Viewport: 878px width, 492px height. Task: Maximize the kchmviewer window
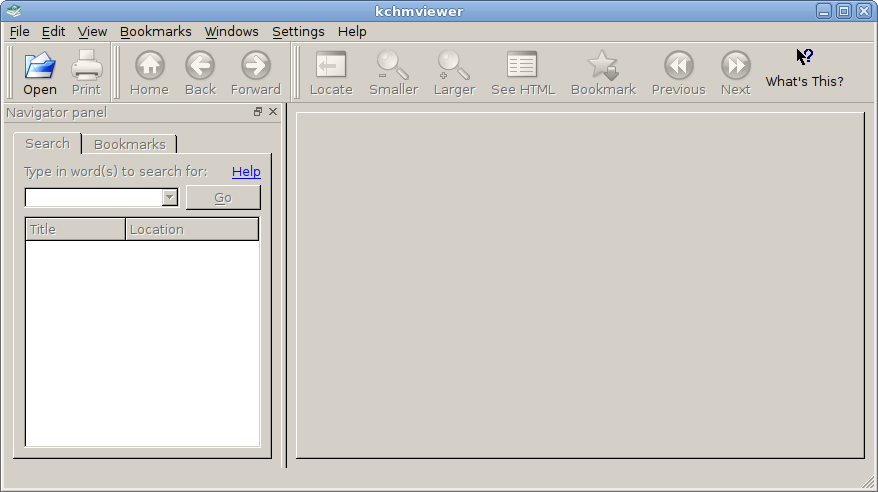click(844, 11)
